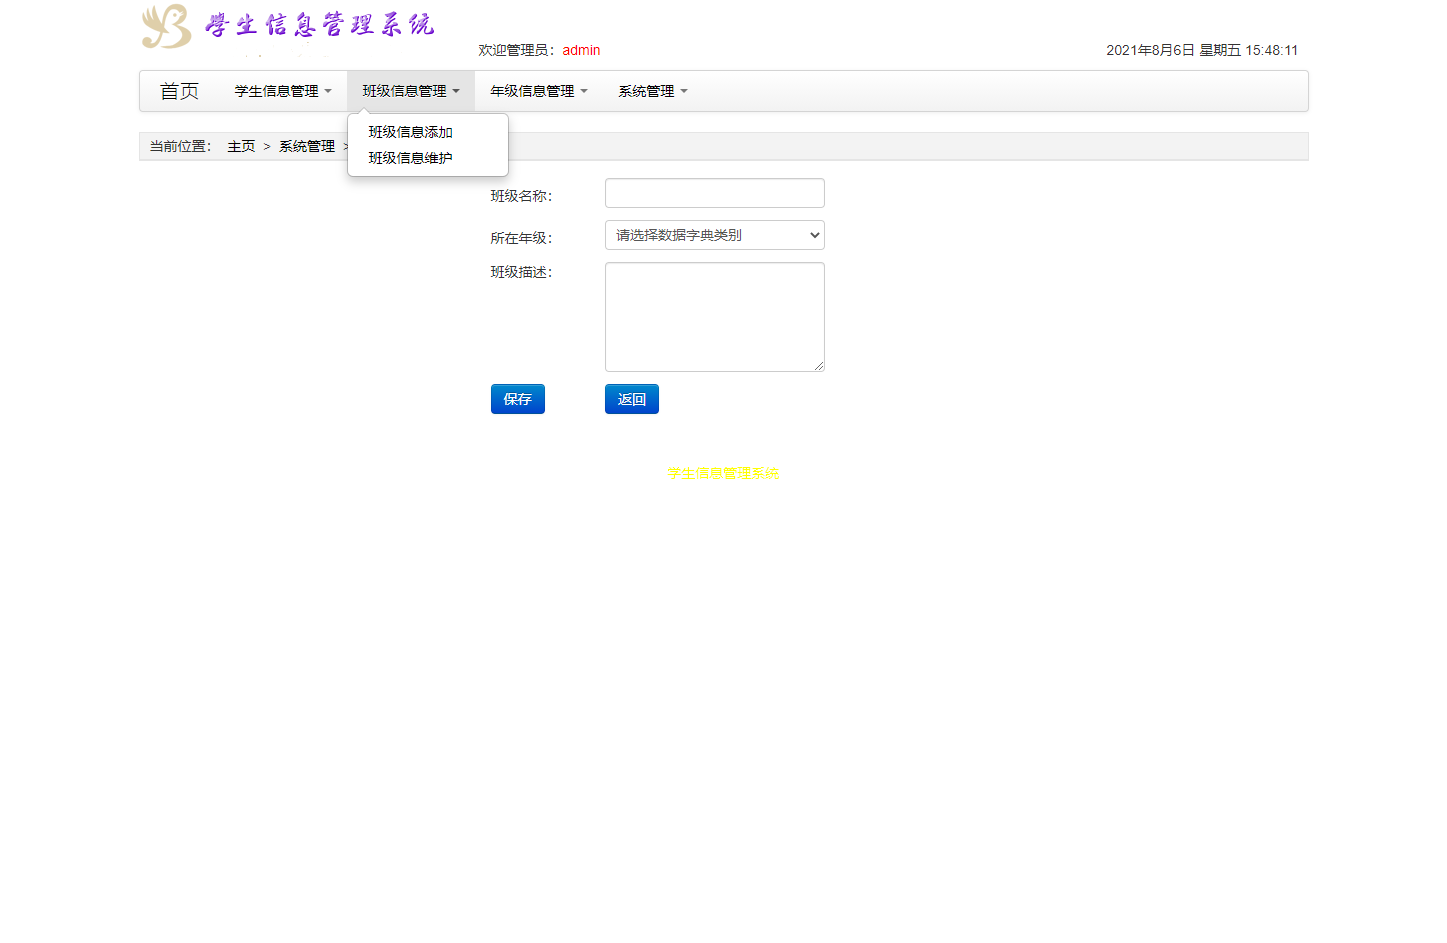Image resolution: width=1447 pixels, height=943 pixels.
Task: Switch to the 首页 navigation tab
Action: (x=179, y=91)
